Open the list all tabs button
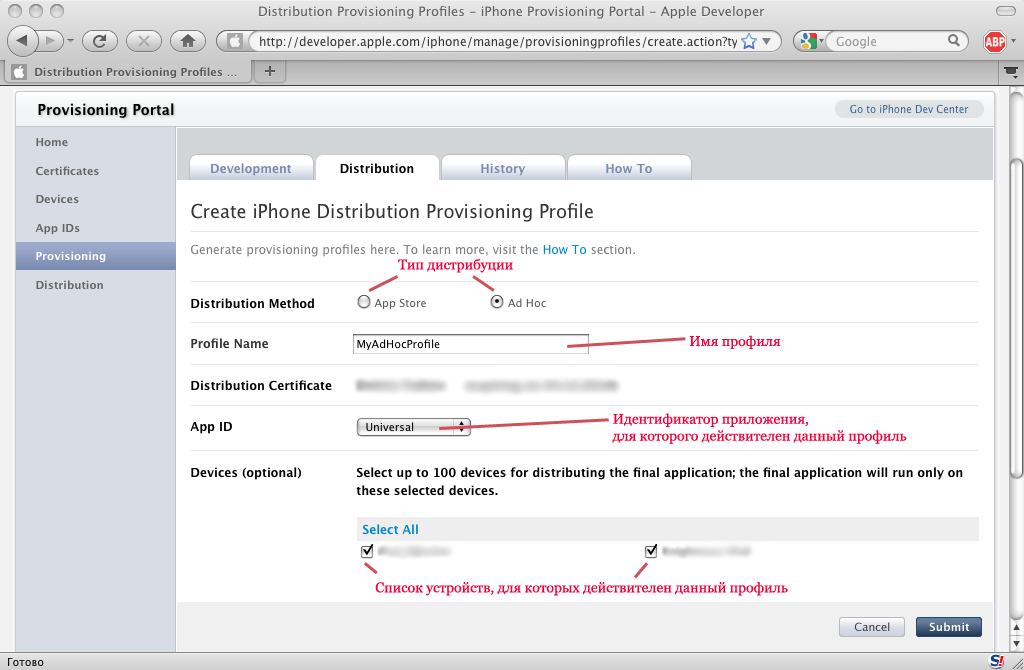Viewport: 1024px width, 670px height. pos(1012,72)
